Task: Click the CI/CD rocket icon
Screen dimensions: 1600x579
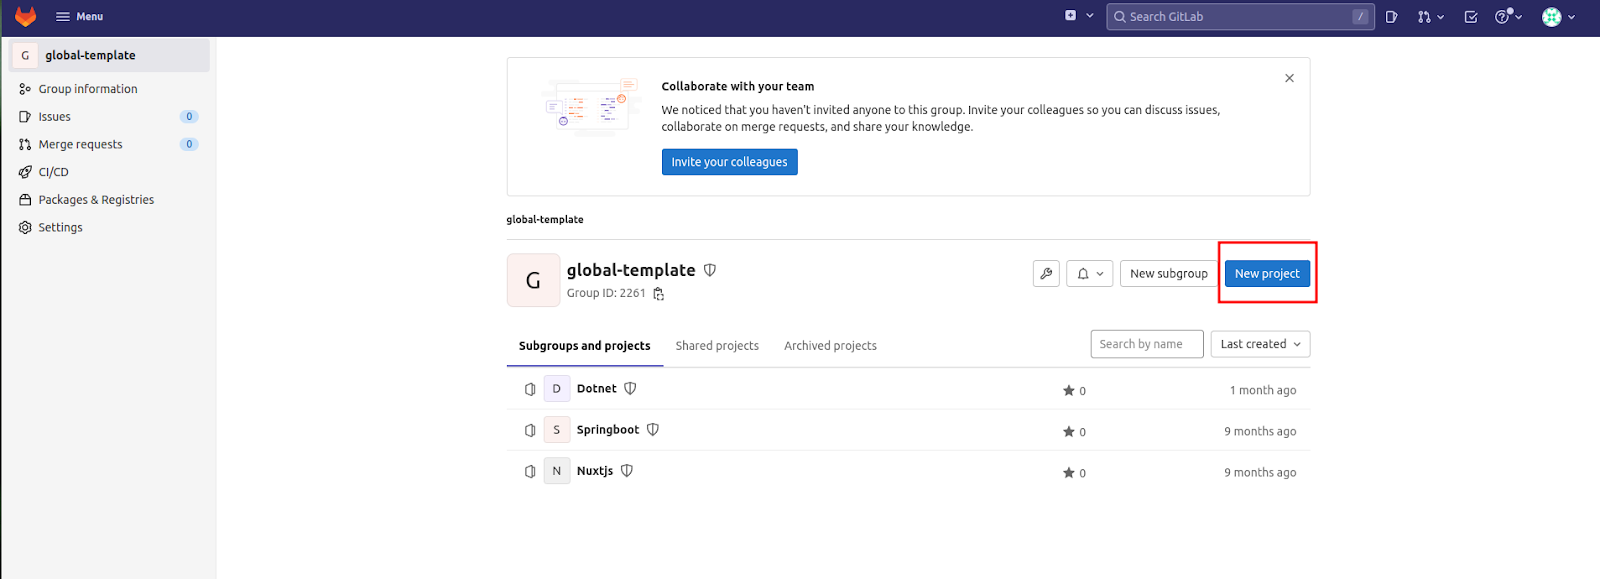Action: click(x=25, y=172)
